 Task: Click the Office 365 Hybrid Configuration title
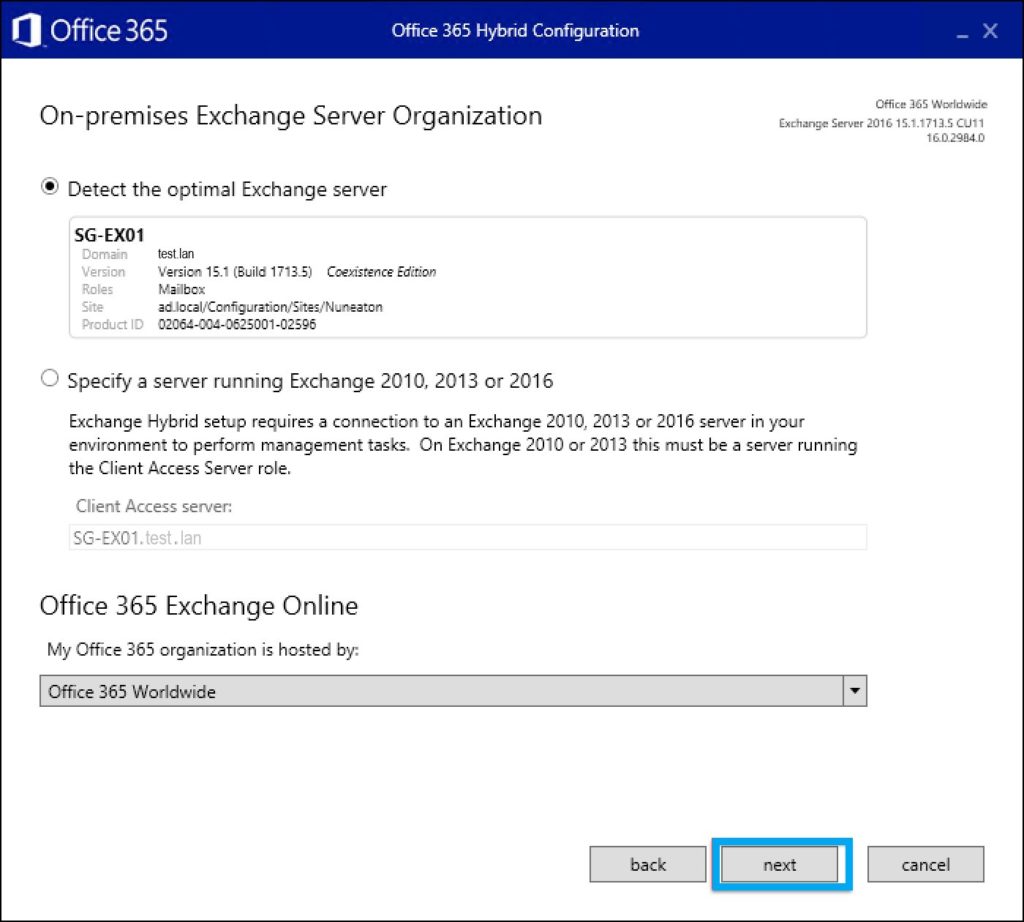[515, 31]
